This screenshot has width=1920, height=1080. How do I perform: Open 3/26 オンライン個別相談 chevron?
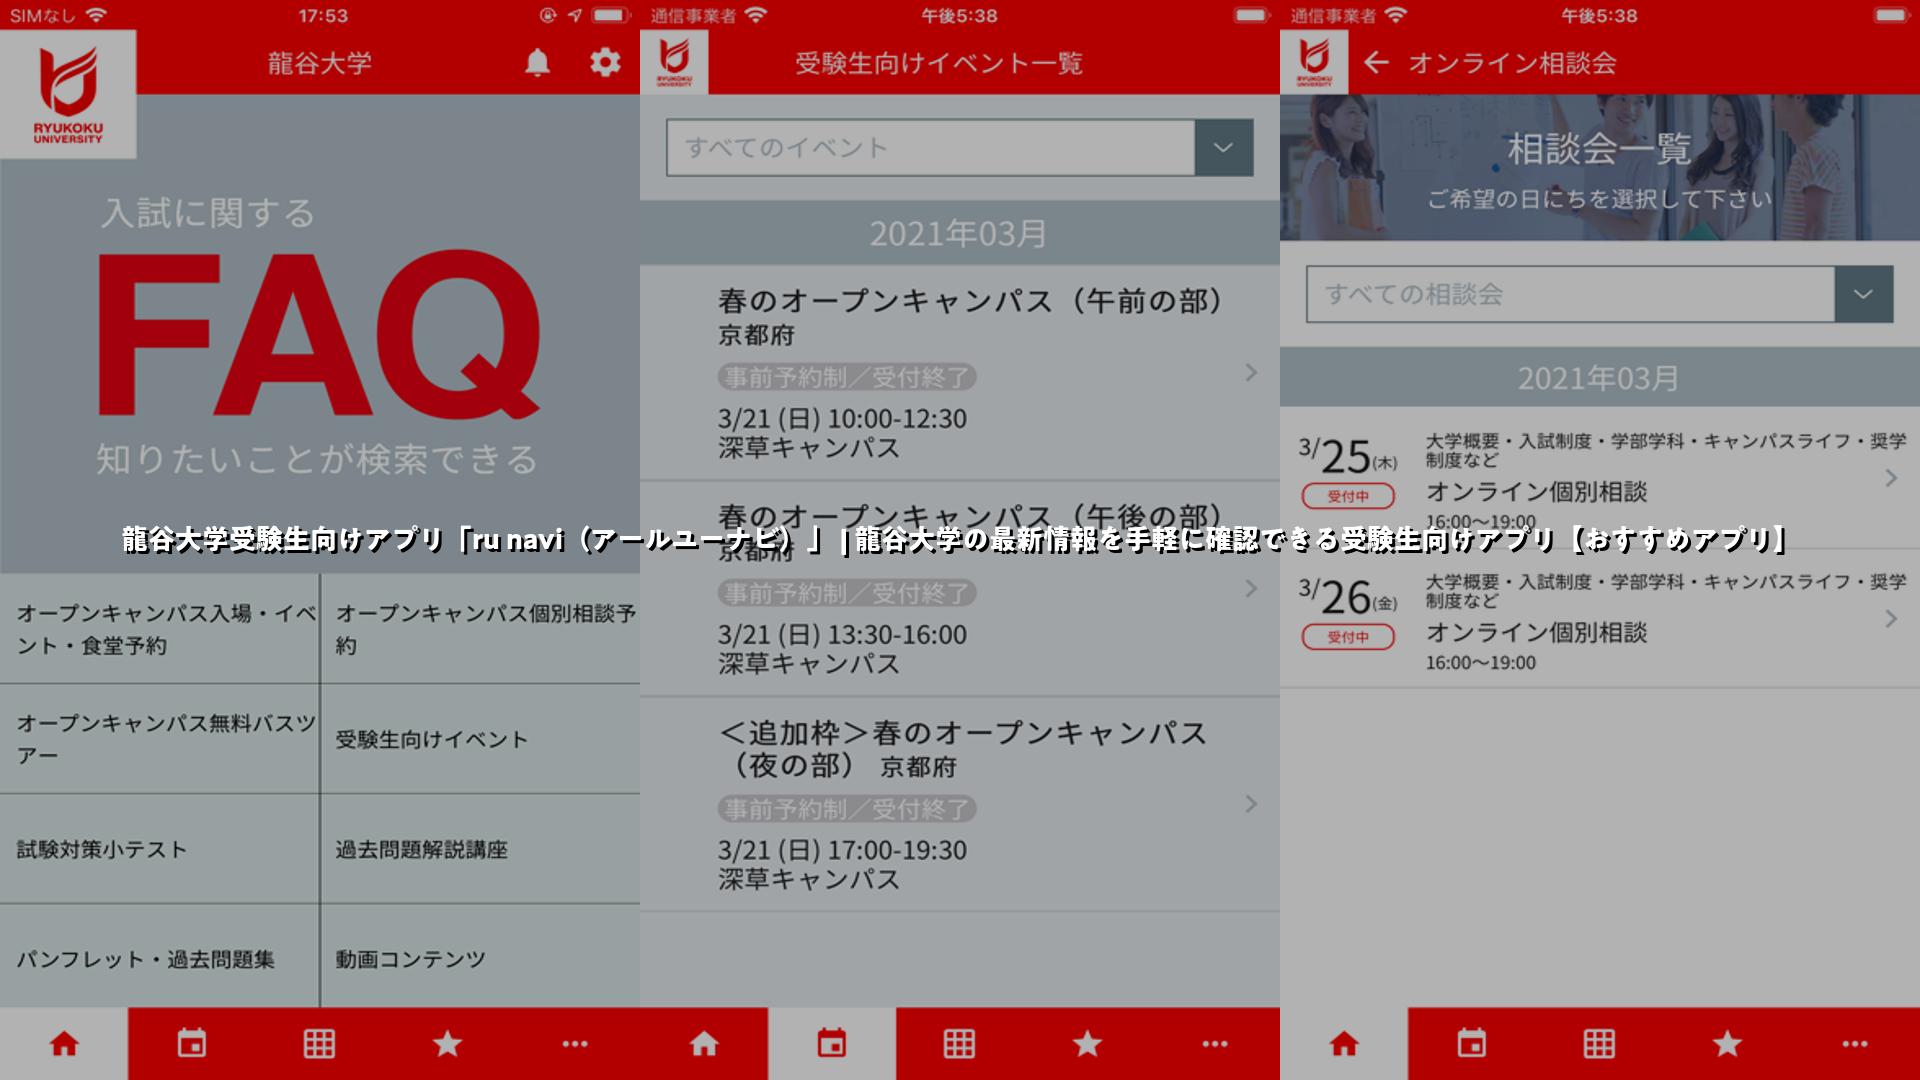pos(1891,619)
